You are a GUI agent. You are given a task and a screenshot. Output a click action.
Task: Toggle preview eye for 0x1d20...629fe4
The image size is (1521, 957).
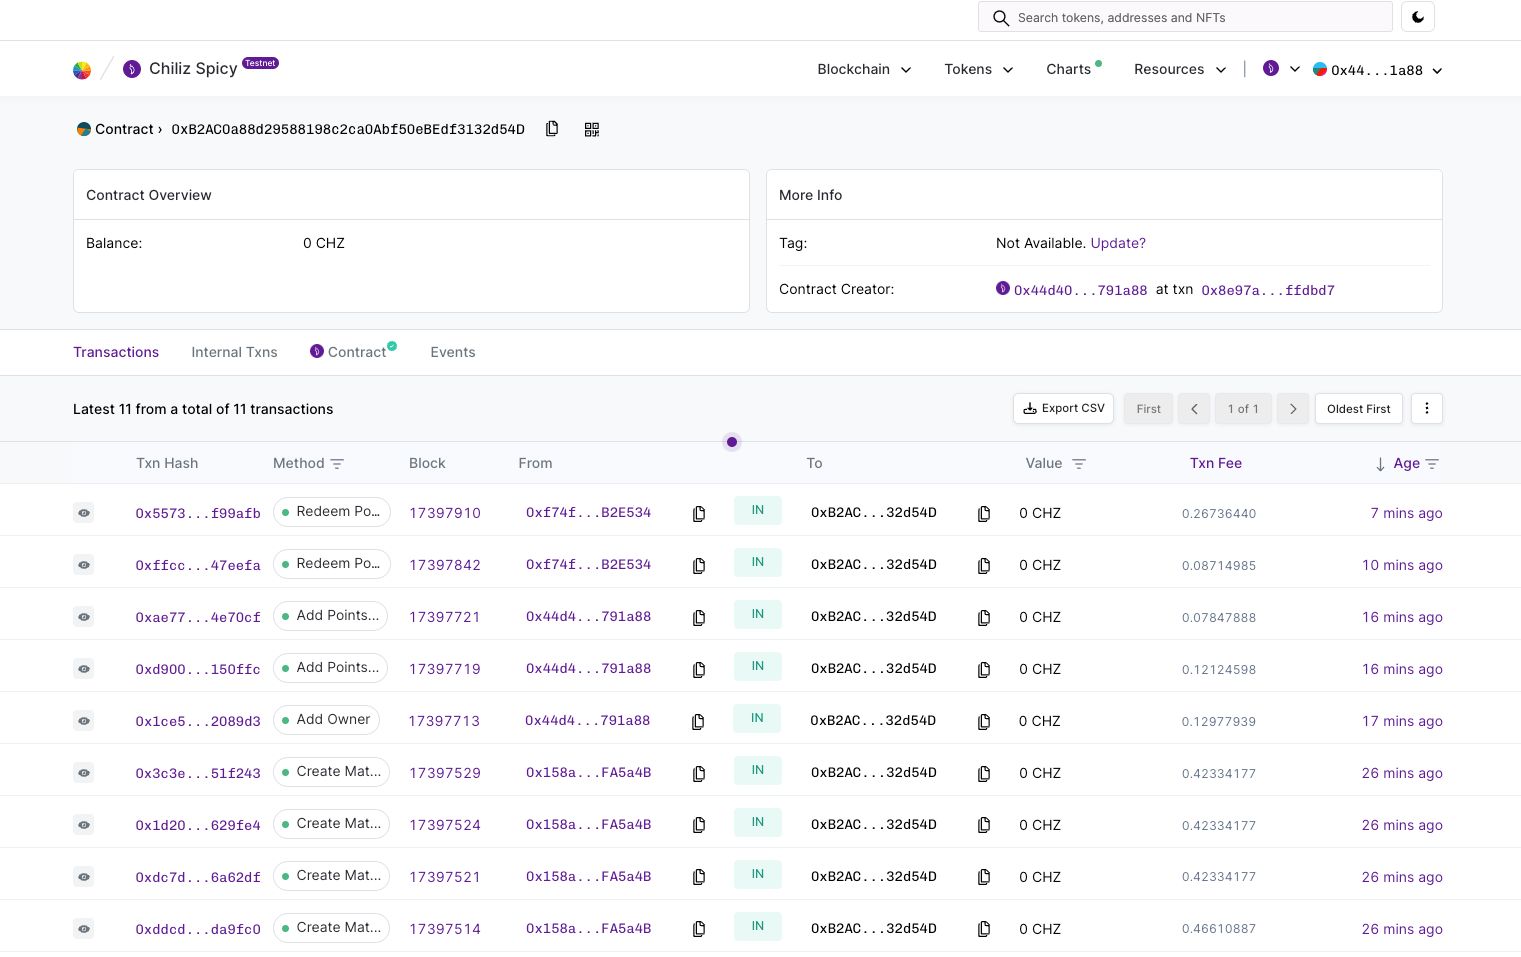[x=84, y=825]
